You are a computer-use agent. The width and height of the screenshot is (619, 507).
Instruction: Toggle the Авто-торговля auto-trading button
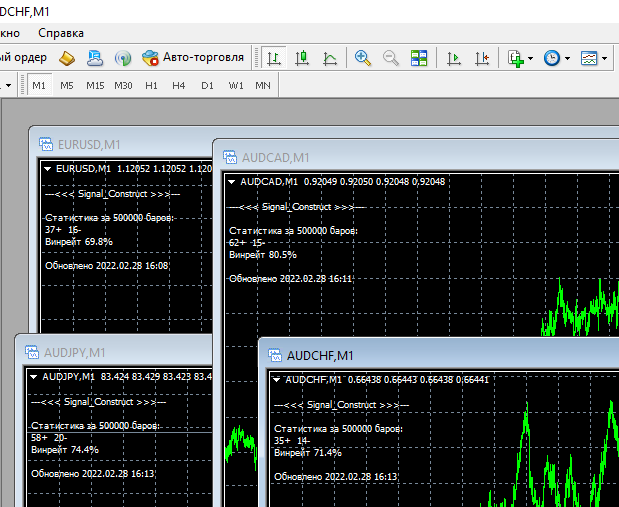tap(193, 58)
